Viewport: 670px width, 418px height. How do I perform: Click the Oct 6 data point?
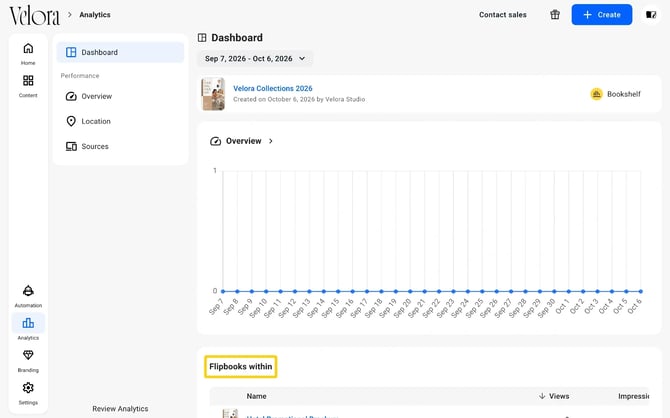pyautogui.click(x=641, y=291)
